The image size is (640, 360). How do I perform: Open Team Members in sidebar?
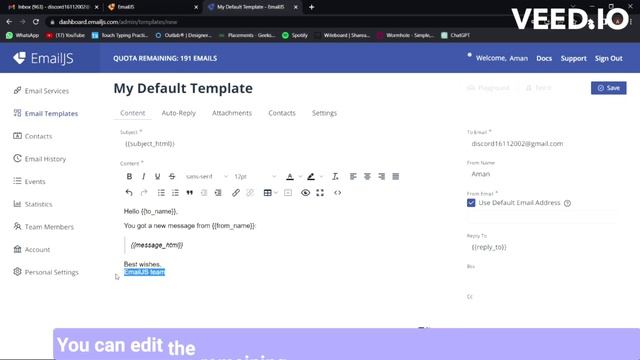[44, 227]
